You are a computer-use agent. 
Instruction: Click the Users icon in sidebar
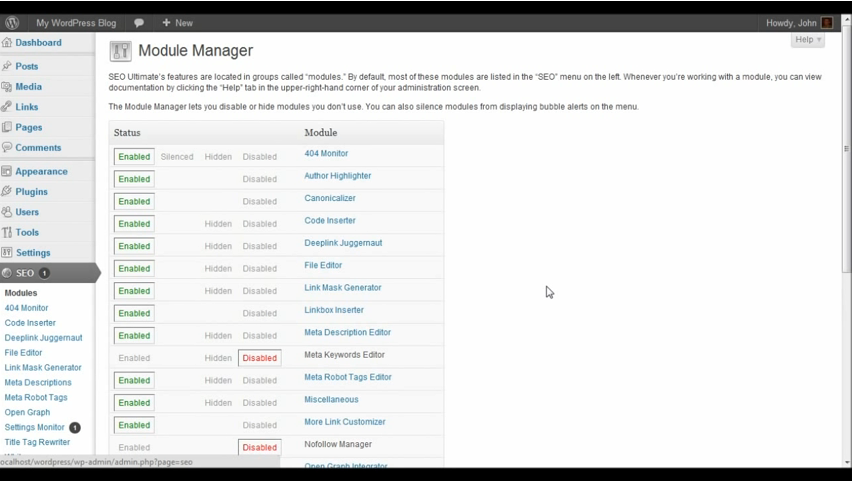pos(7,212)
